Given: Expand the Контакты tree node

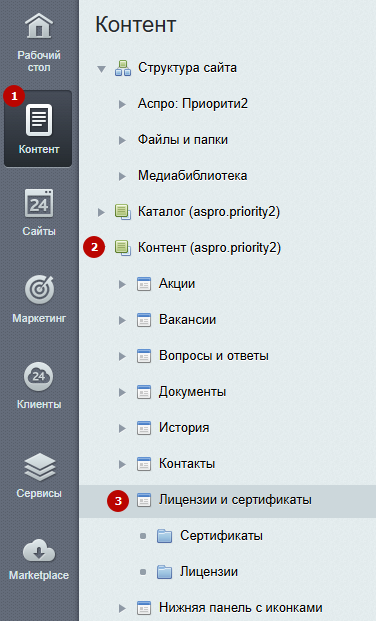Looking at the screenshot, I should tap(122, 465).
